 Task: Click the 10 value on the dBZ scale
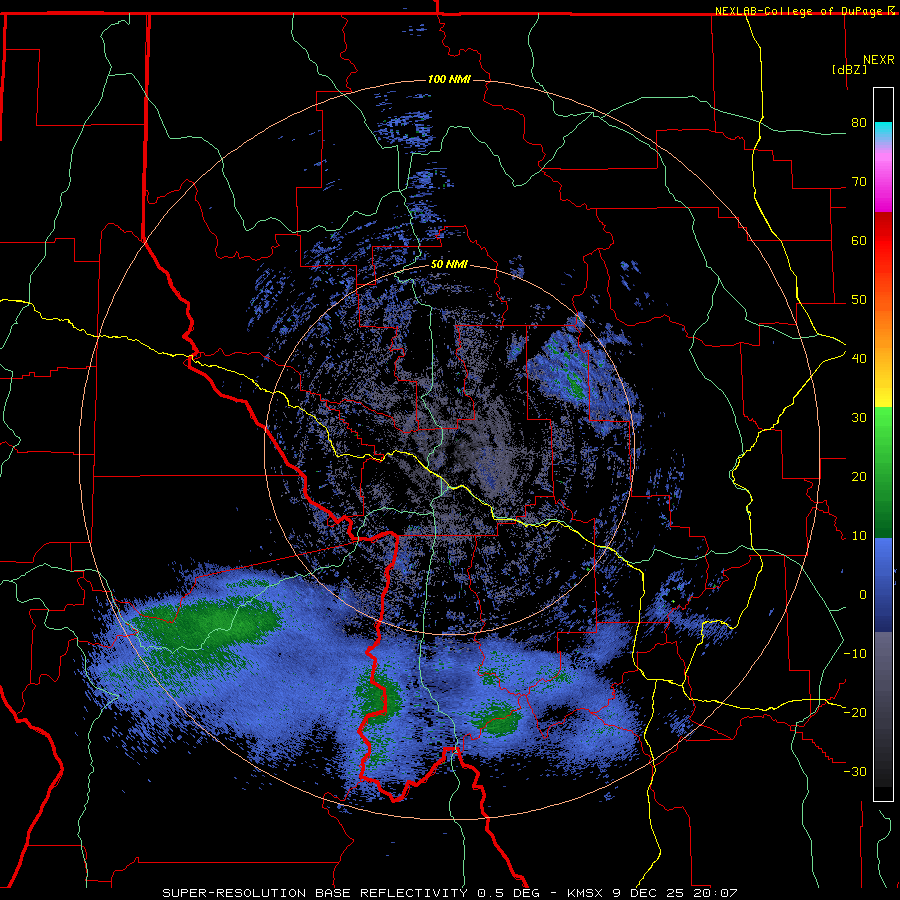[859, 536]
